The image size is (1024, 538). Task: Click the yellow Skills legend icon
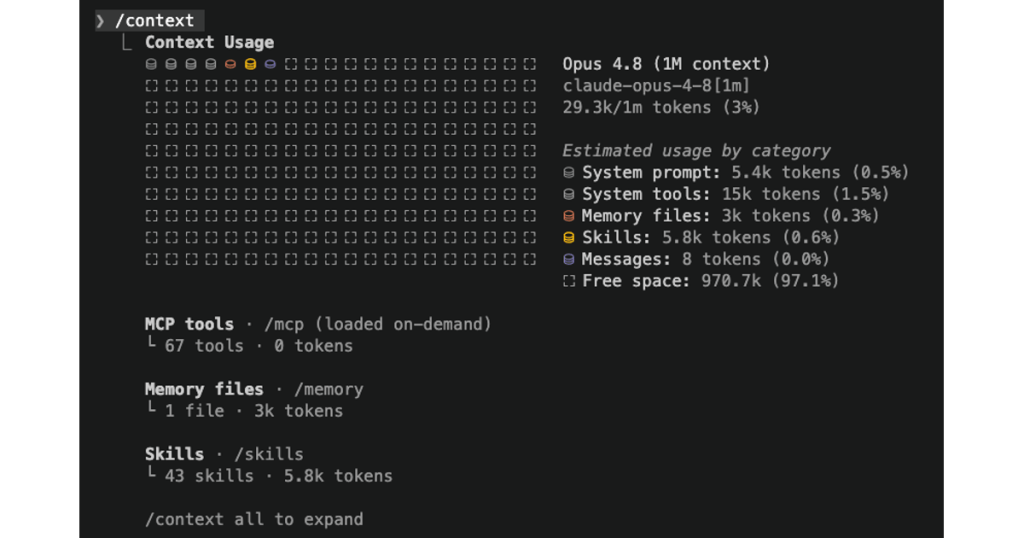click(x=569, y=237)
